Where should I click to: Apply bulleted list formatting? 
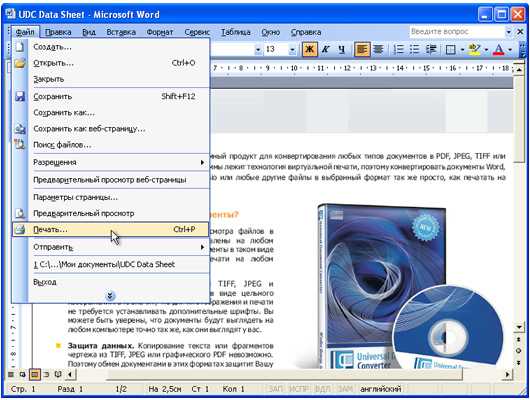tap(414, 50)
